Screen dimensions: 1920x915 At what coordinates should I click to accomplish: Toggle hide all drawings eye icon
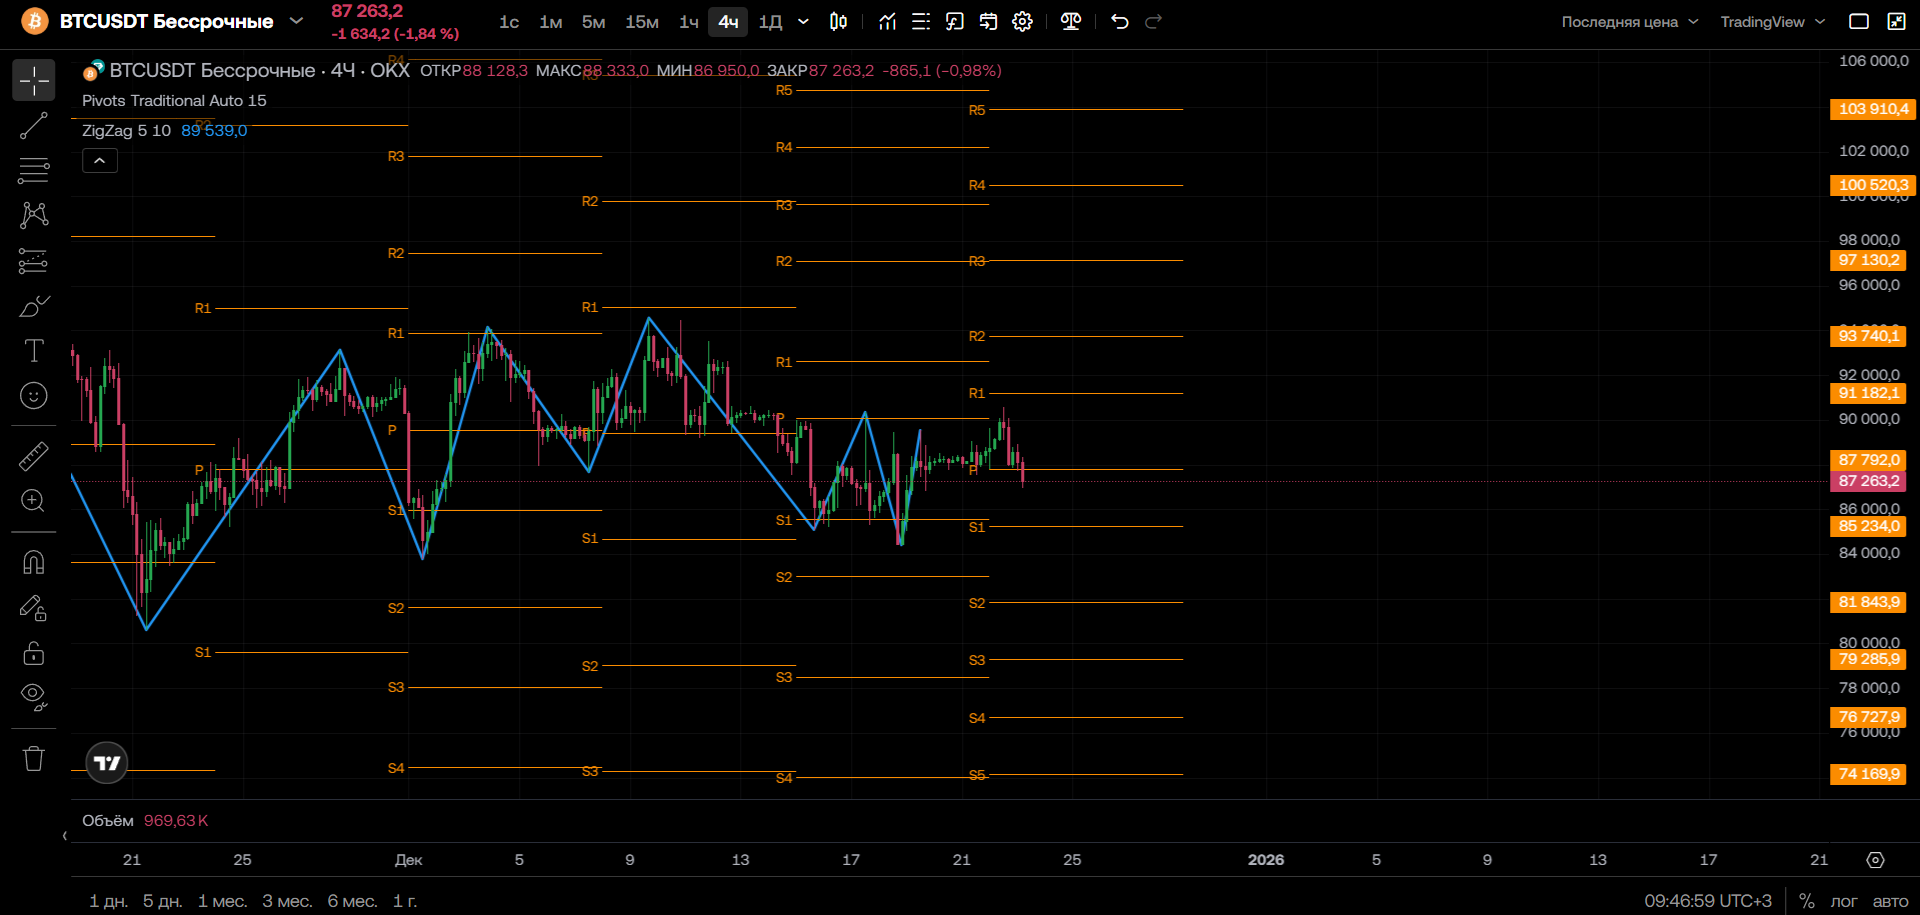(34, 698)
